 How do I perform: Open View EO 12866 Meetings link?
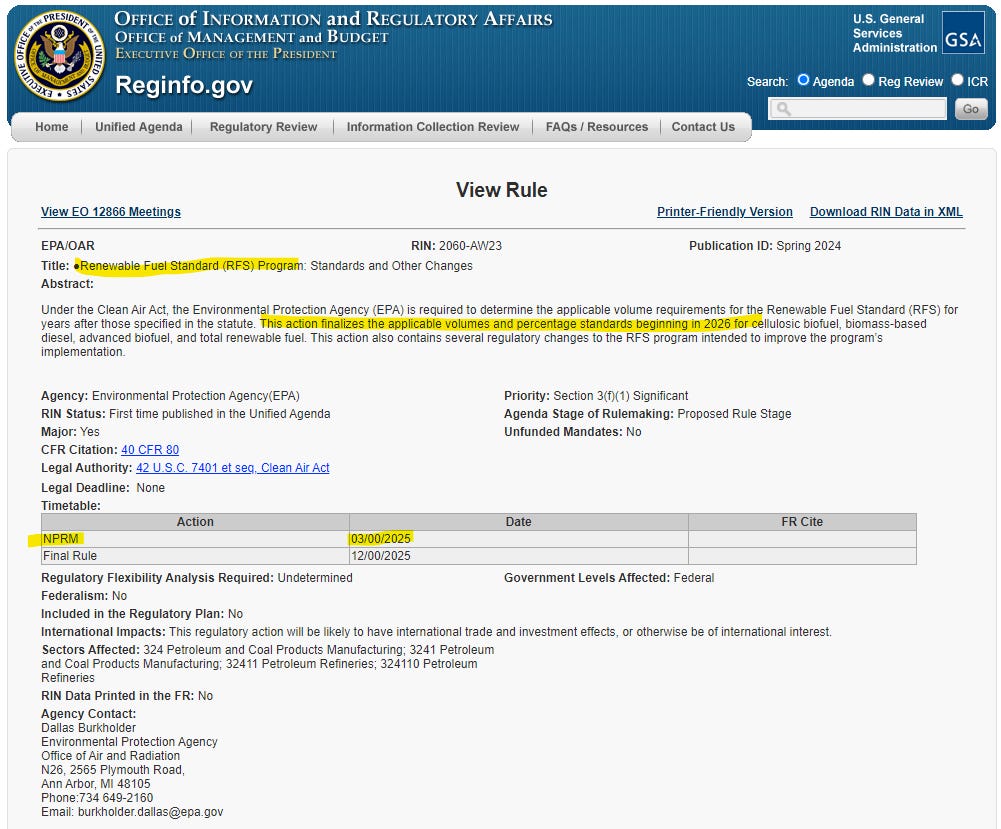click(x=110, y=212)
